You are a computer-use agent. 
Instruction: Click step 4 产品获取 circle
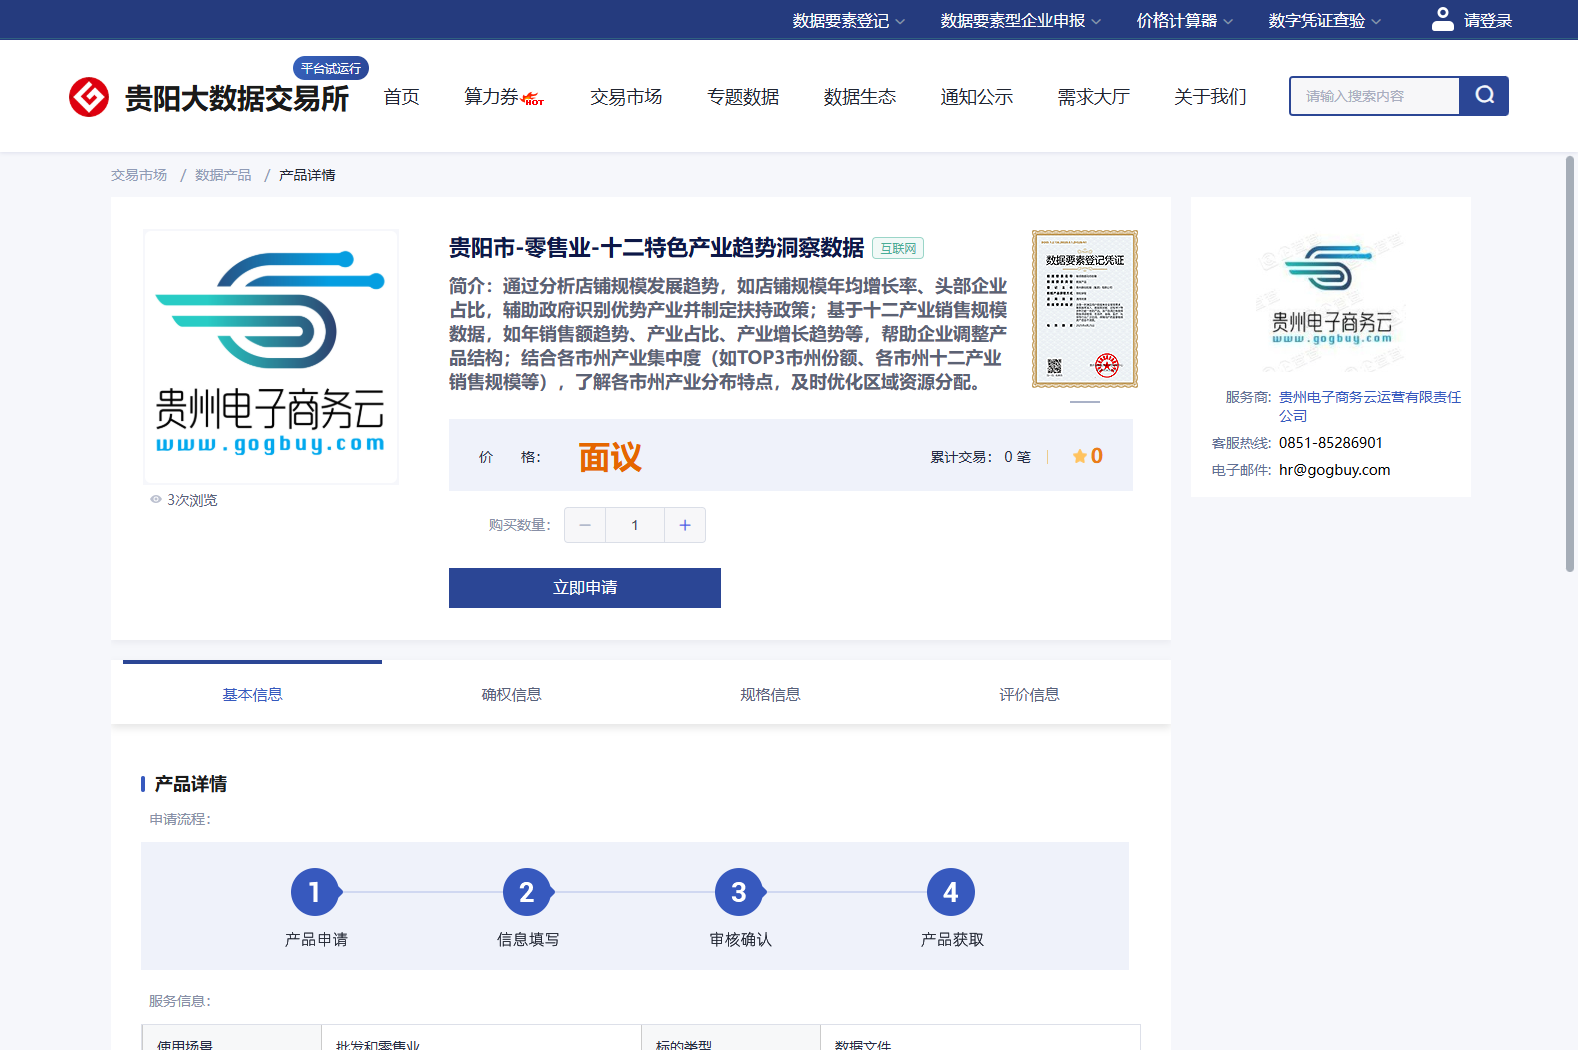951,892
